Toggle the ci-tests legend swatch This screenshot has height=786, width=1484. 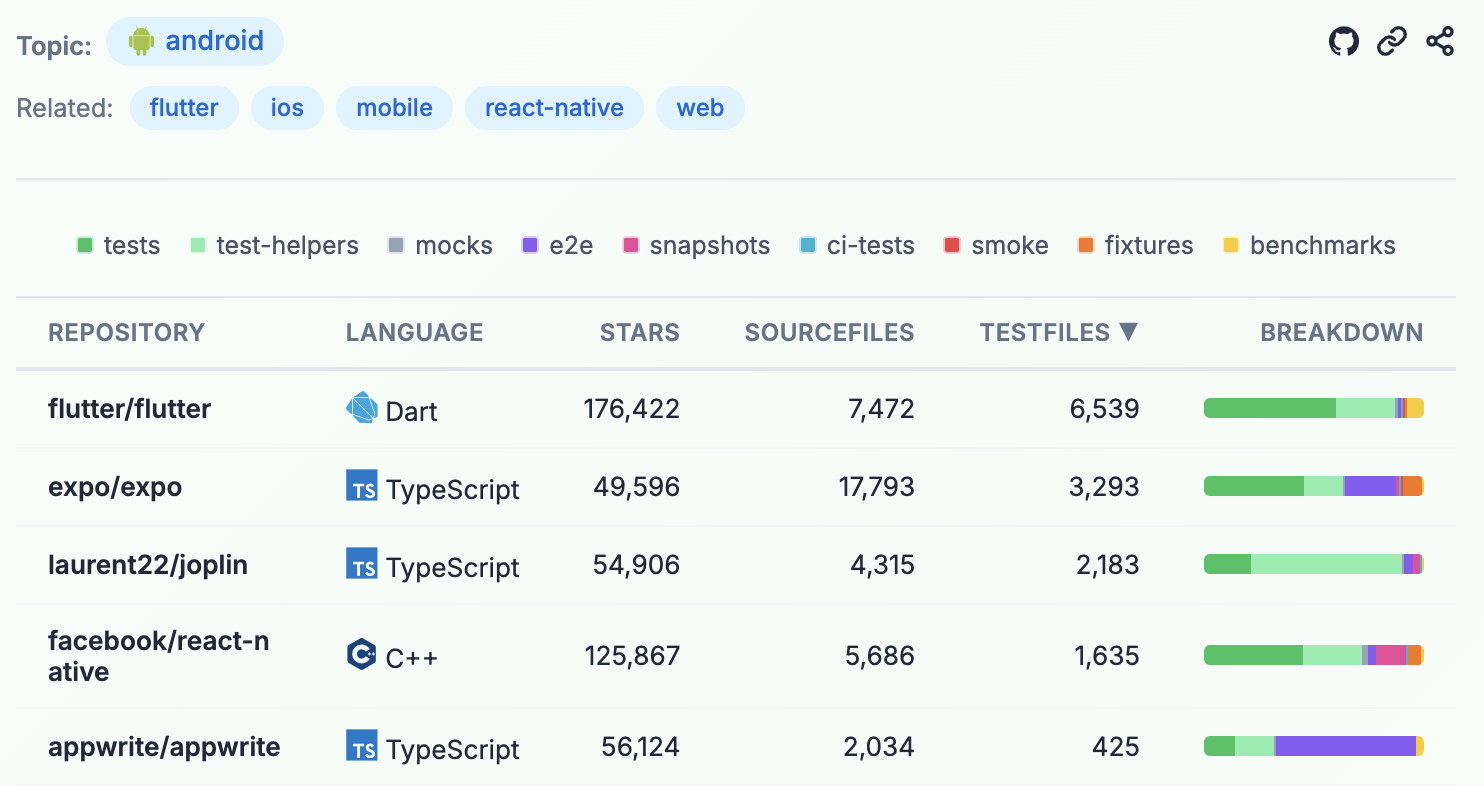pos(809,246)
